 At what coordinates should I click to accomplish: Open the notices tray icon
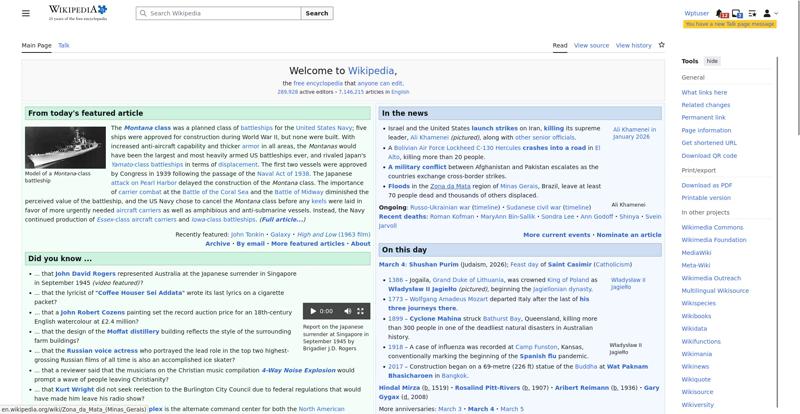pyautogui.click(x=737, y=13)
